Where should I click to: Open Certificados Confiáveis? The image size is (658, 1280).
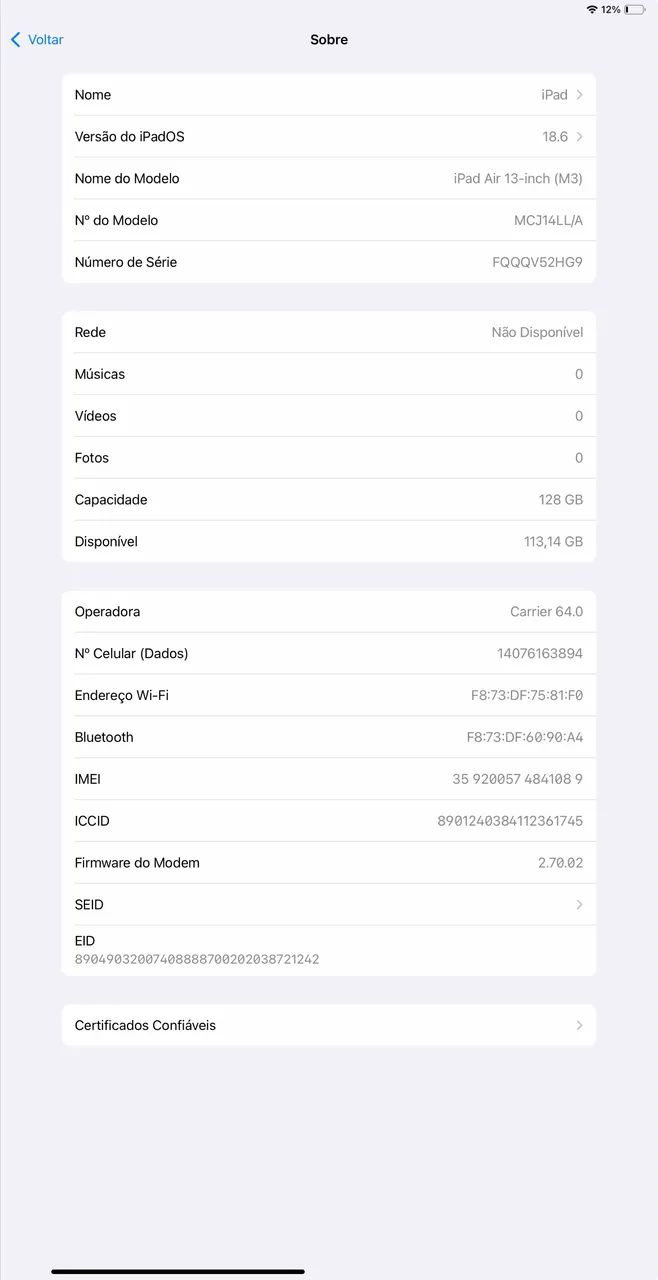[329, 1024]
